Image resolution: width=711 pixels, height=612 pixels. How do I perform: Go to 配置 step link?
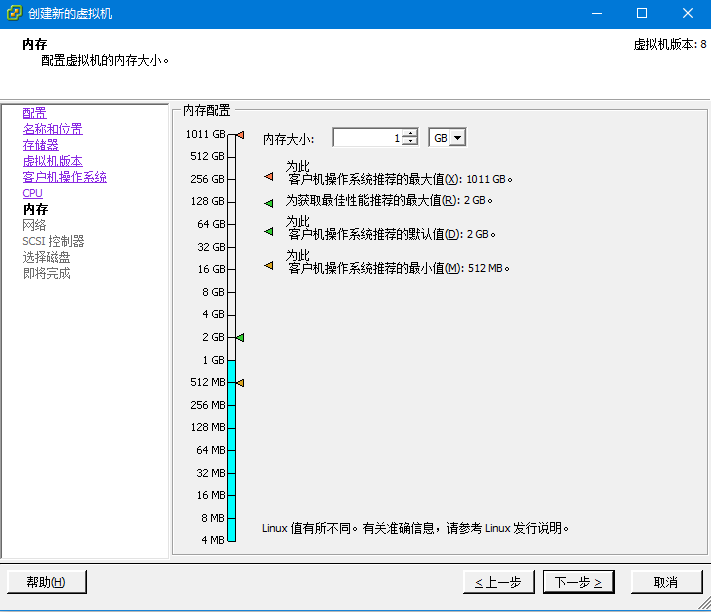click(34, 113)
